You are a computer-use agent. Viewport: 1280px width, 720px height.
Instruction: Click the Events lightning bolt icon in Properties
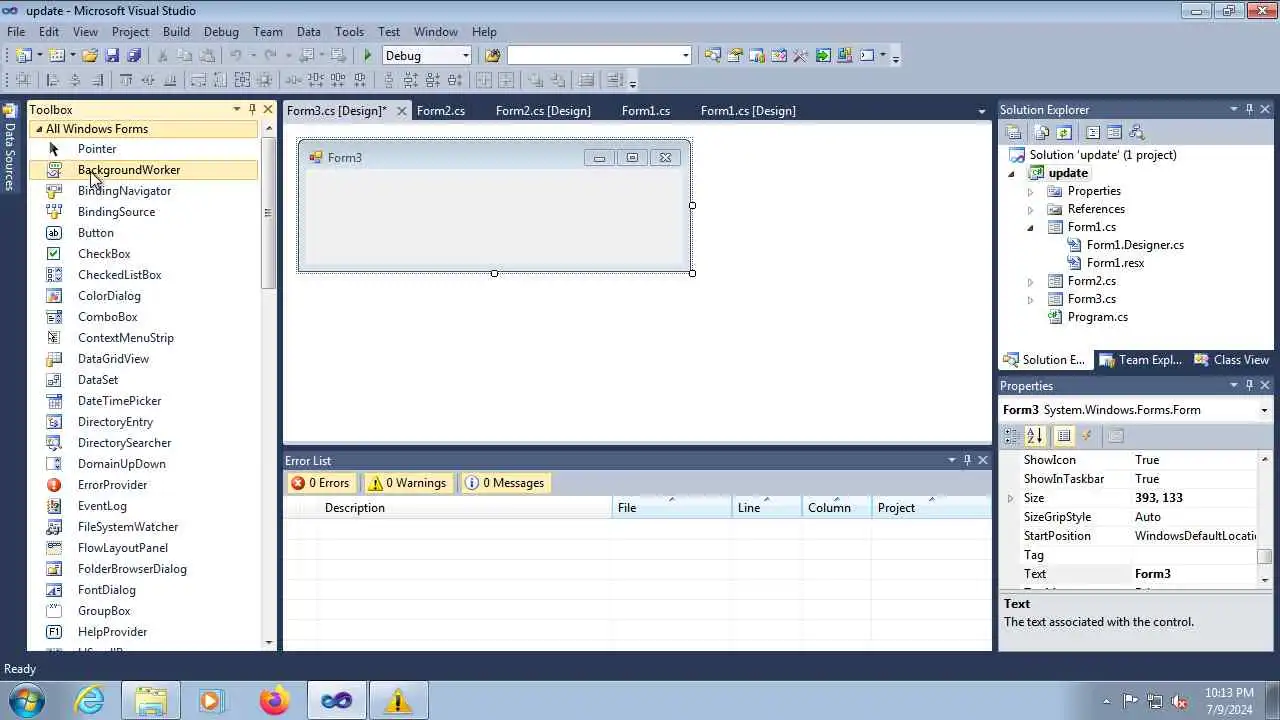tap(1087, 436)
